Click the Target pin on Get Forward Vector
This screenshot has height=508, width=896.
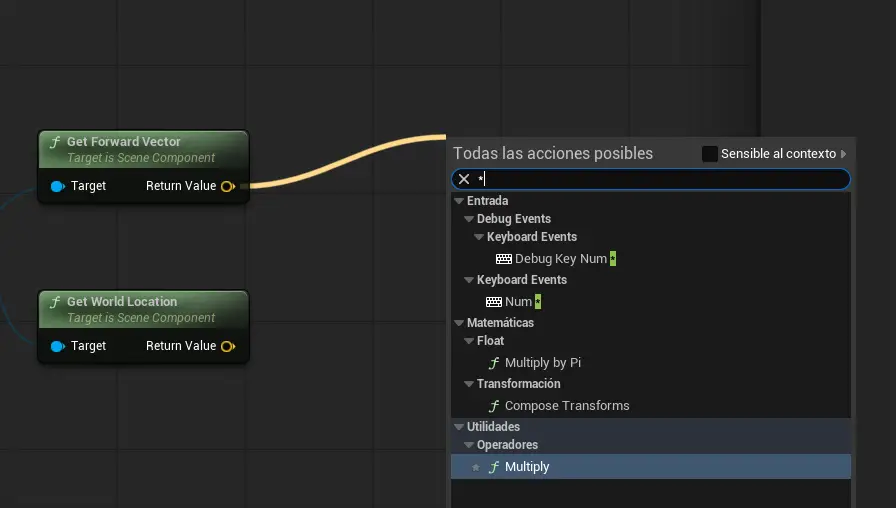tap(58, 186)
